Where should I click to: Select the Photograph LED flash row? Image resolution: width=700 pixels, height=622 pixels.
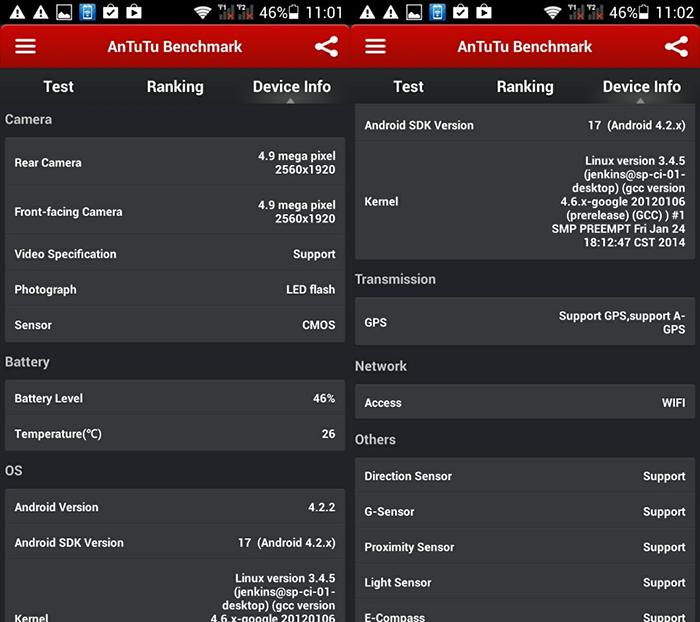click(x=175, y=289)
